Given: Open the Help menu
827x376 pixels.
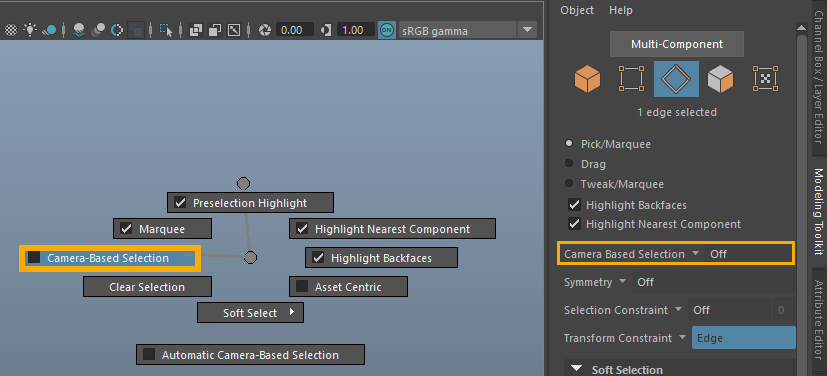Looking at the screenshot, I should pyautogui.click(x=621, y=10).
